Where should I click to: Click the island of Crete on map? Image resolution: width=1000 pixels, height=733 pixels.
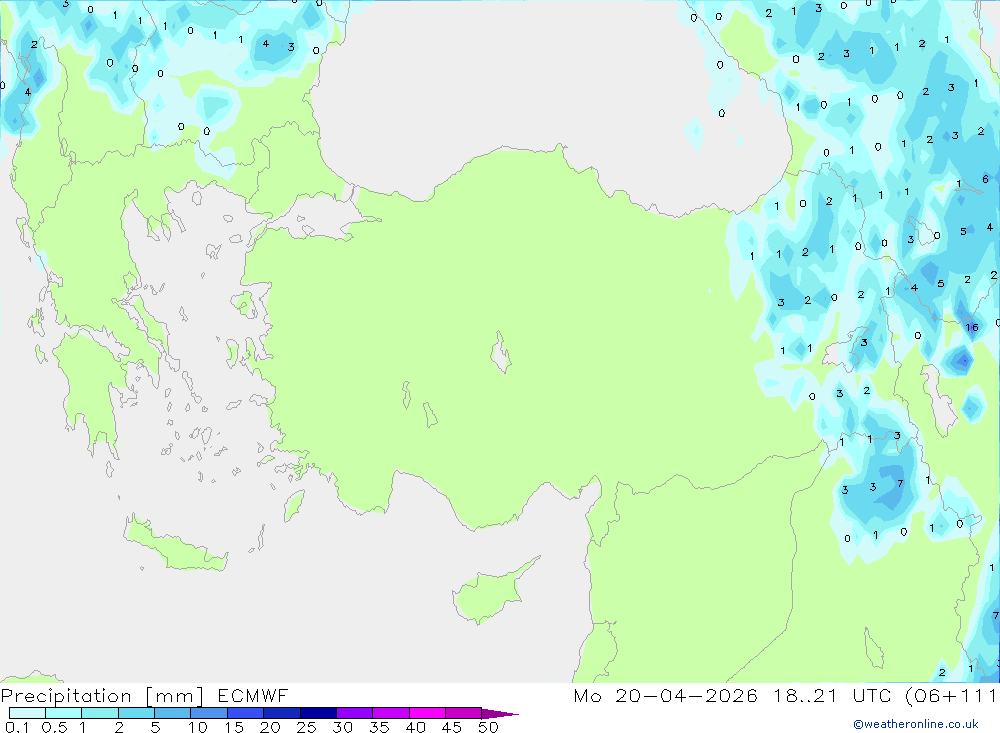click(x=175, y=544)
